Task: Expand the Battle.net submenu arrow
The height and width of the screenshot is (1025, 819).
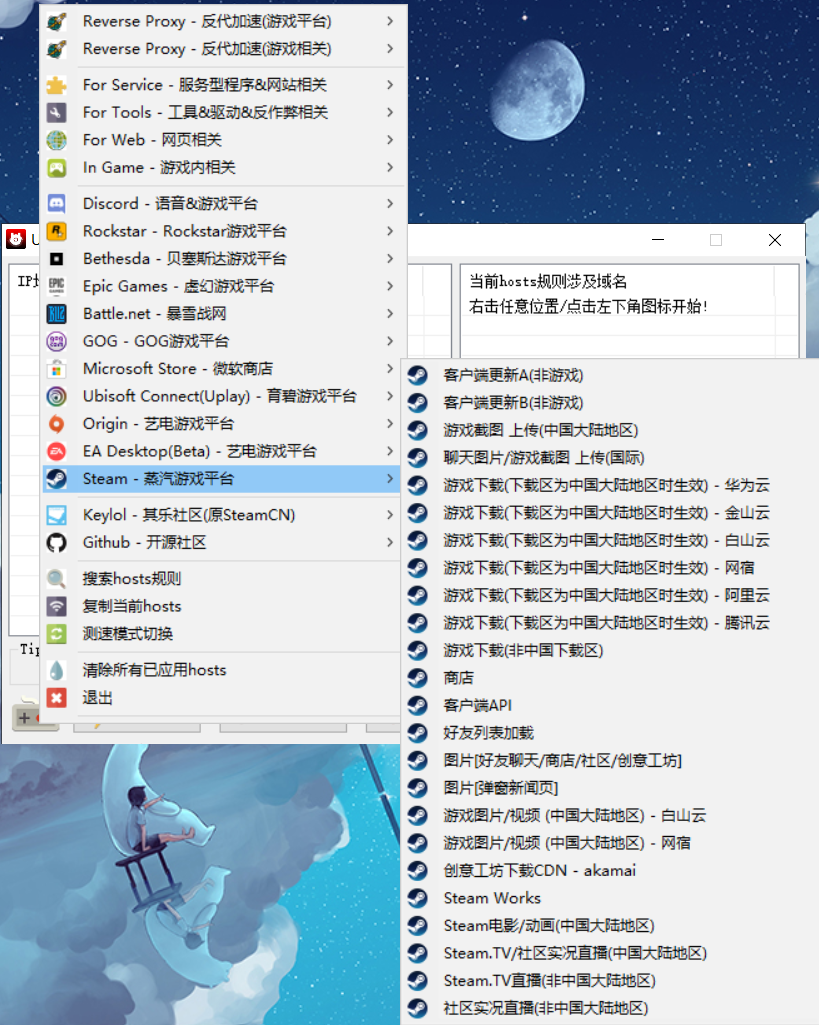Action: 390,314
